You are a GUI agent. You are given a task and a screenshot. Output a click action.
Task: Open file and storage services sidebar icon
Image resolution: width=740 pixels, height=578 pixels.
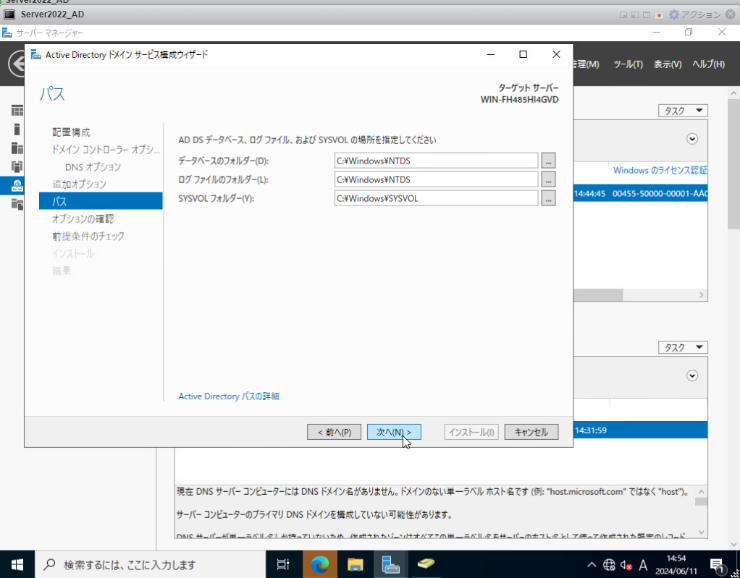17,204
